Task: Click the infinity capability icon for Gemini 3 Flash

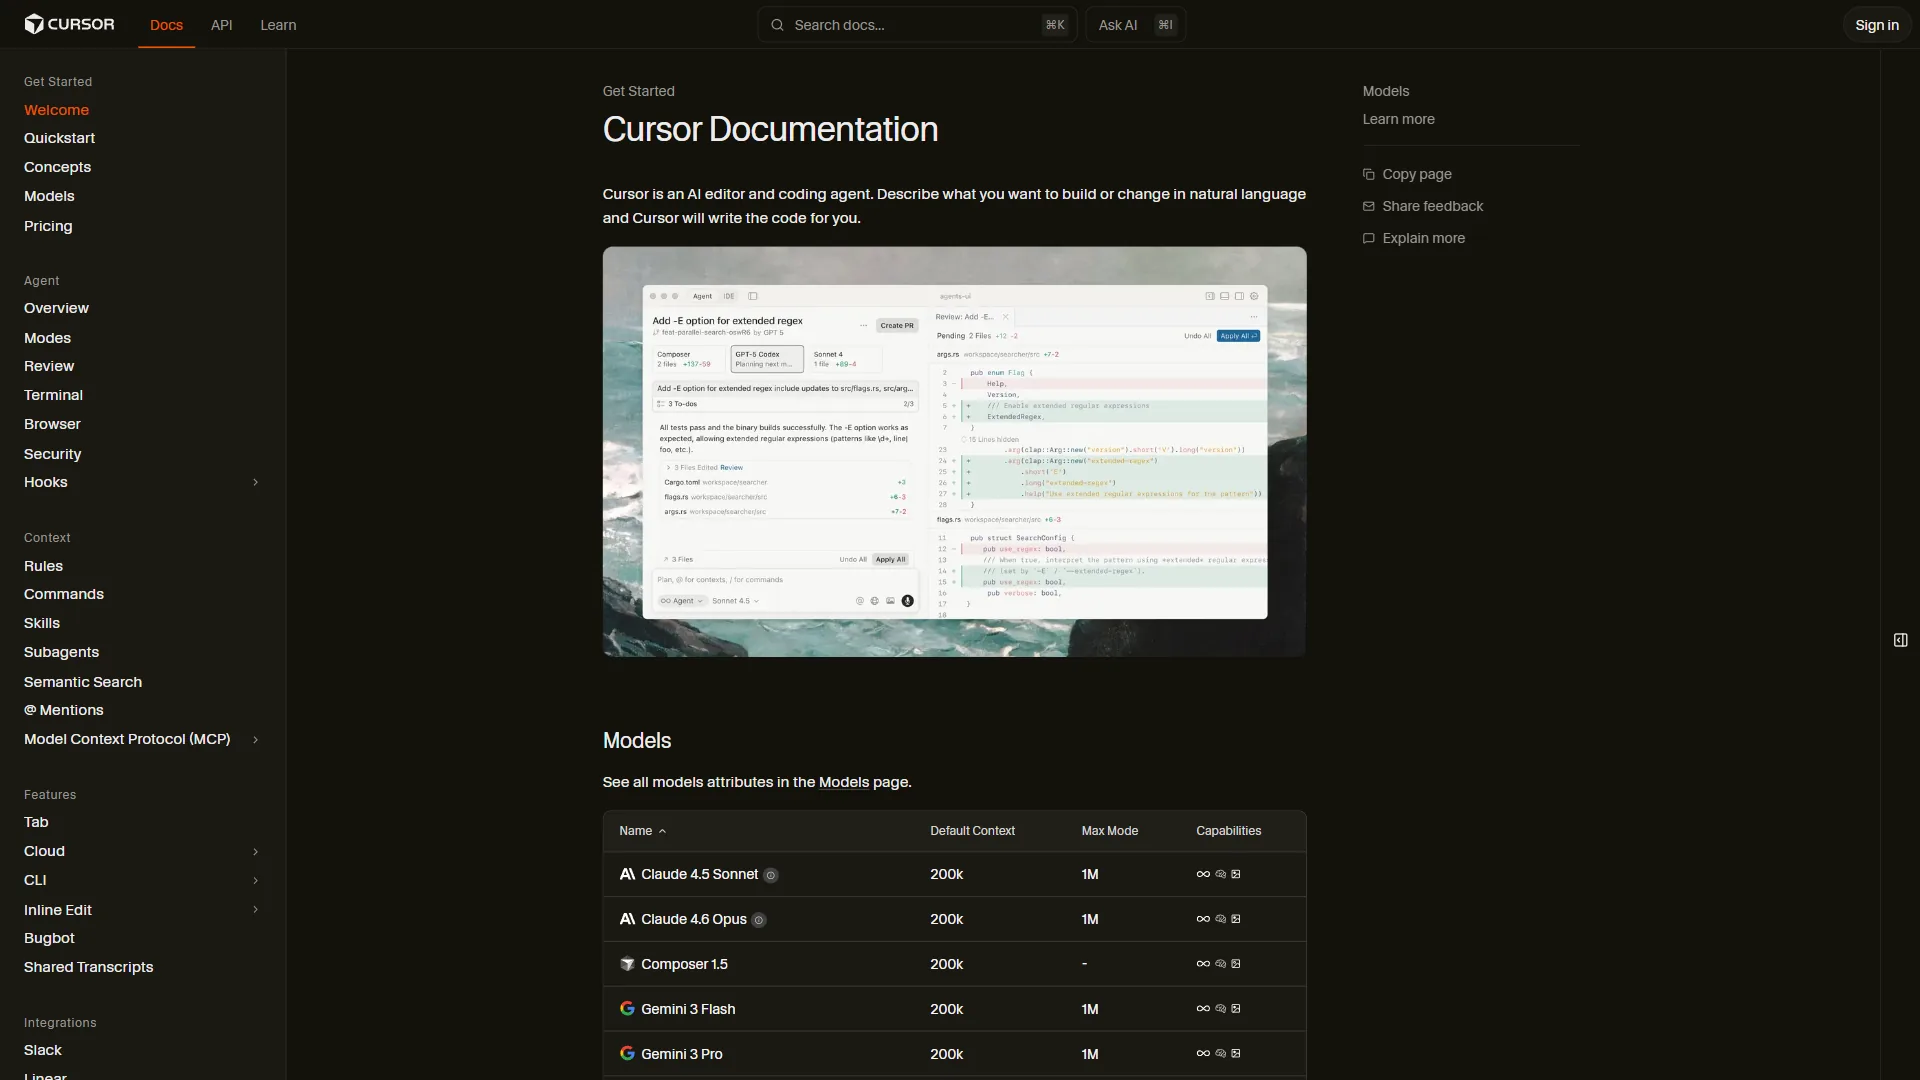Action: pyautogui.click(x=1203, y=1009)
